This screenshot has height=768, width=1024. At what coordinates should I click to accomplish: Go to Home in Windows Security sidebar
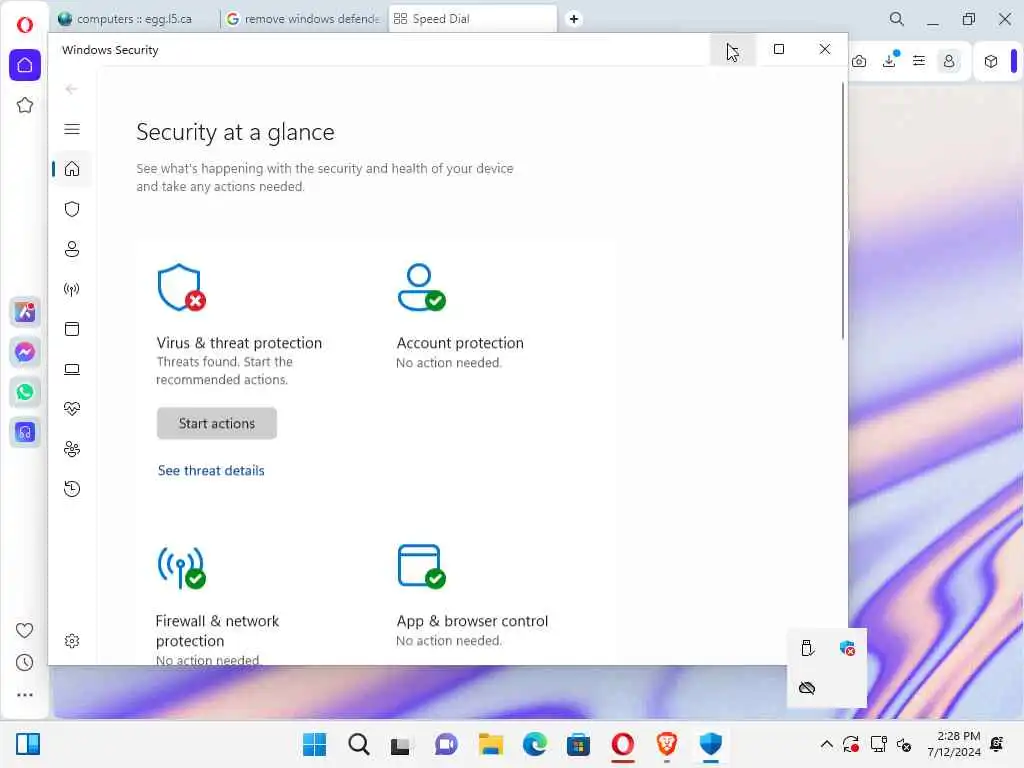click(x=72, y=169)
